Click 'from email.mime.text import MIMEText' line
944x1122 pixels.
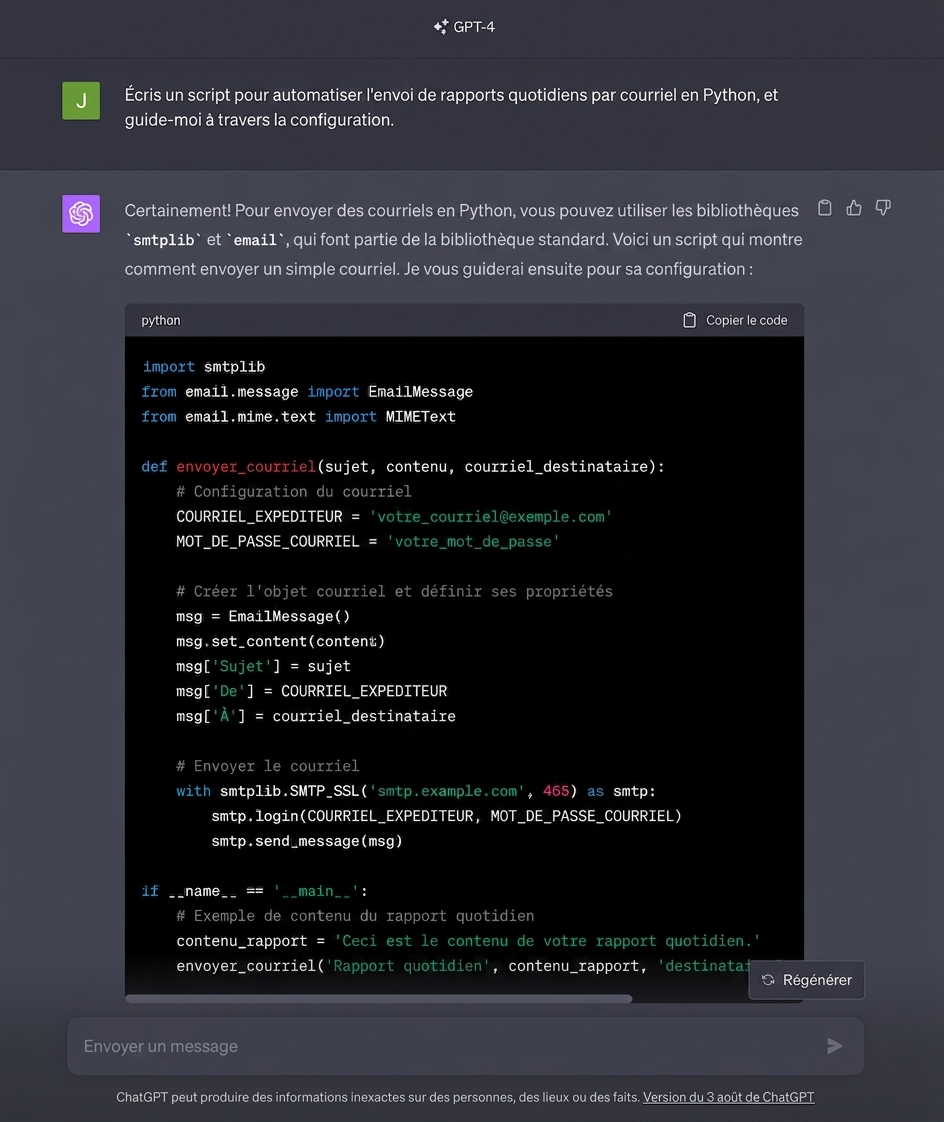298,417
